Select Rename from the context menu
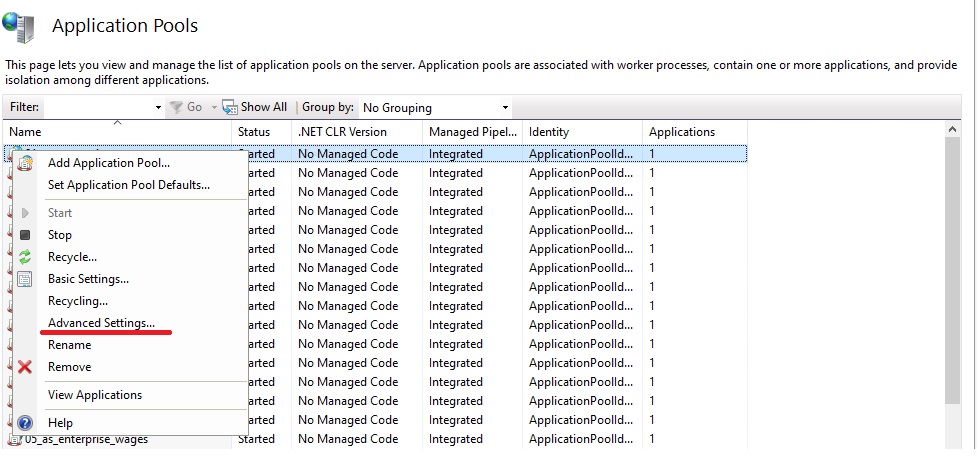977x456 pixels. 69,345
